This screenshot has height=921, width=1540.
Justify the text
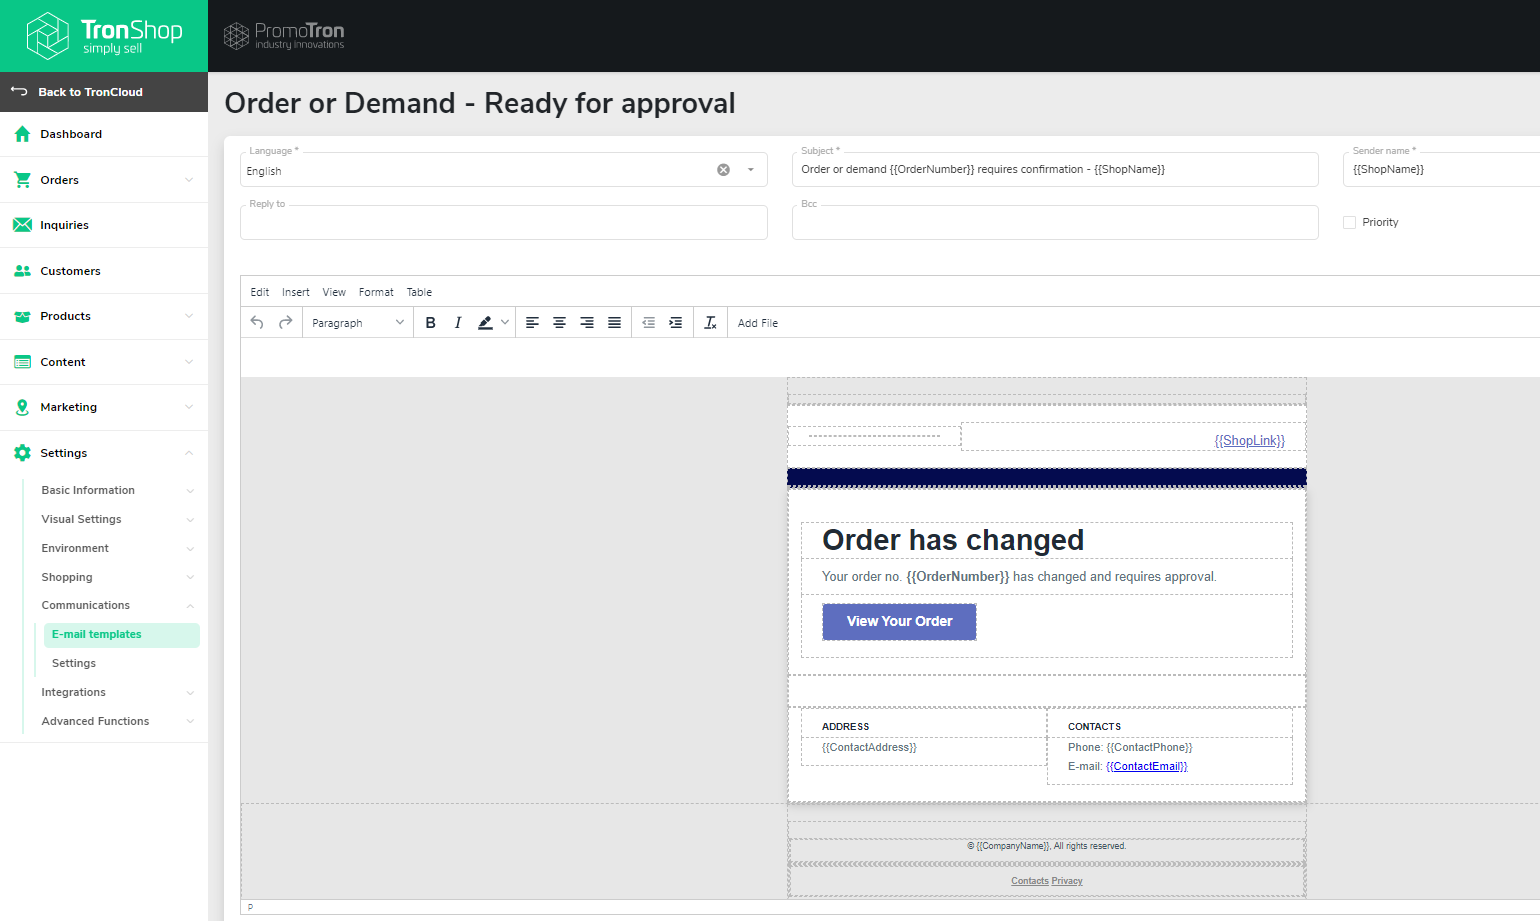click(615, 322)
